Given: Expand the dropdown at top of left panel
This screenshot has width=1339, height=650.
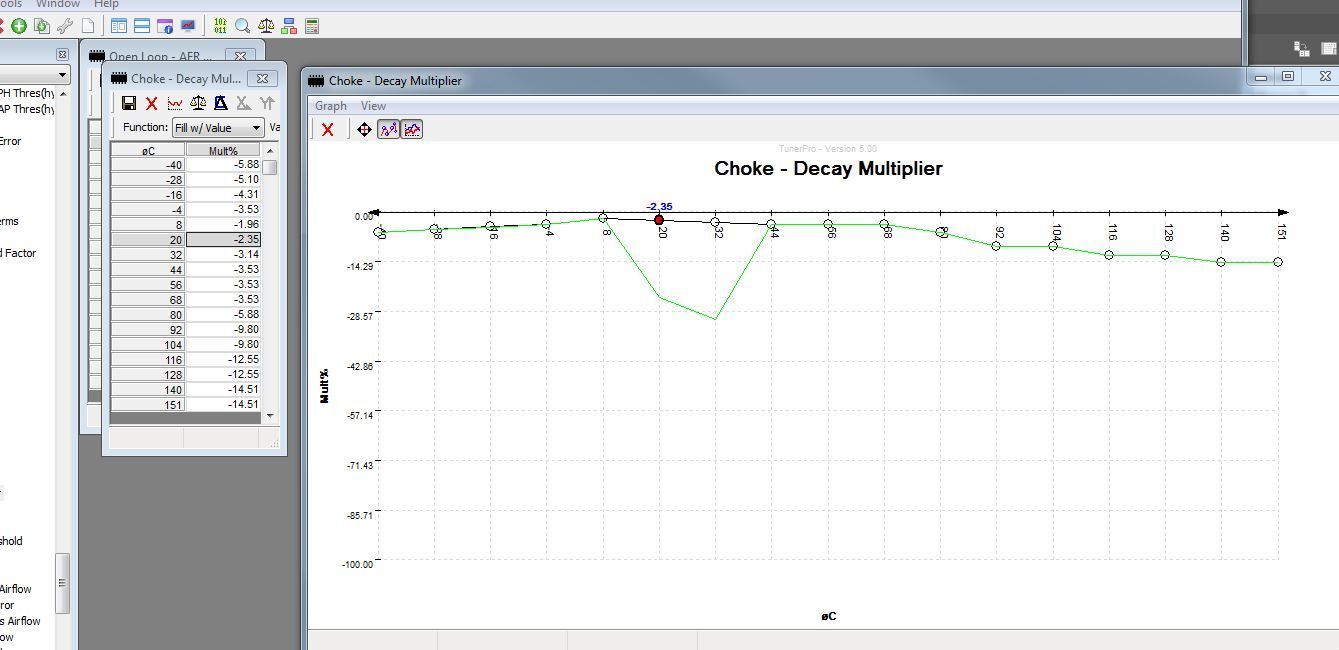Looking at the screenshot, I should (62, 75).
